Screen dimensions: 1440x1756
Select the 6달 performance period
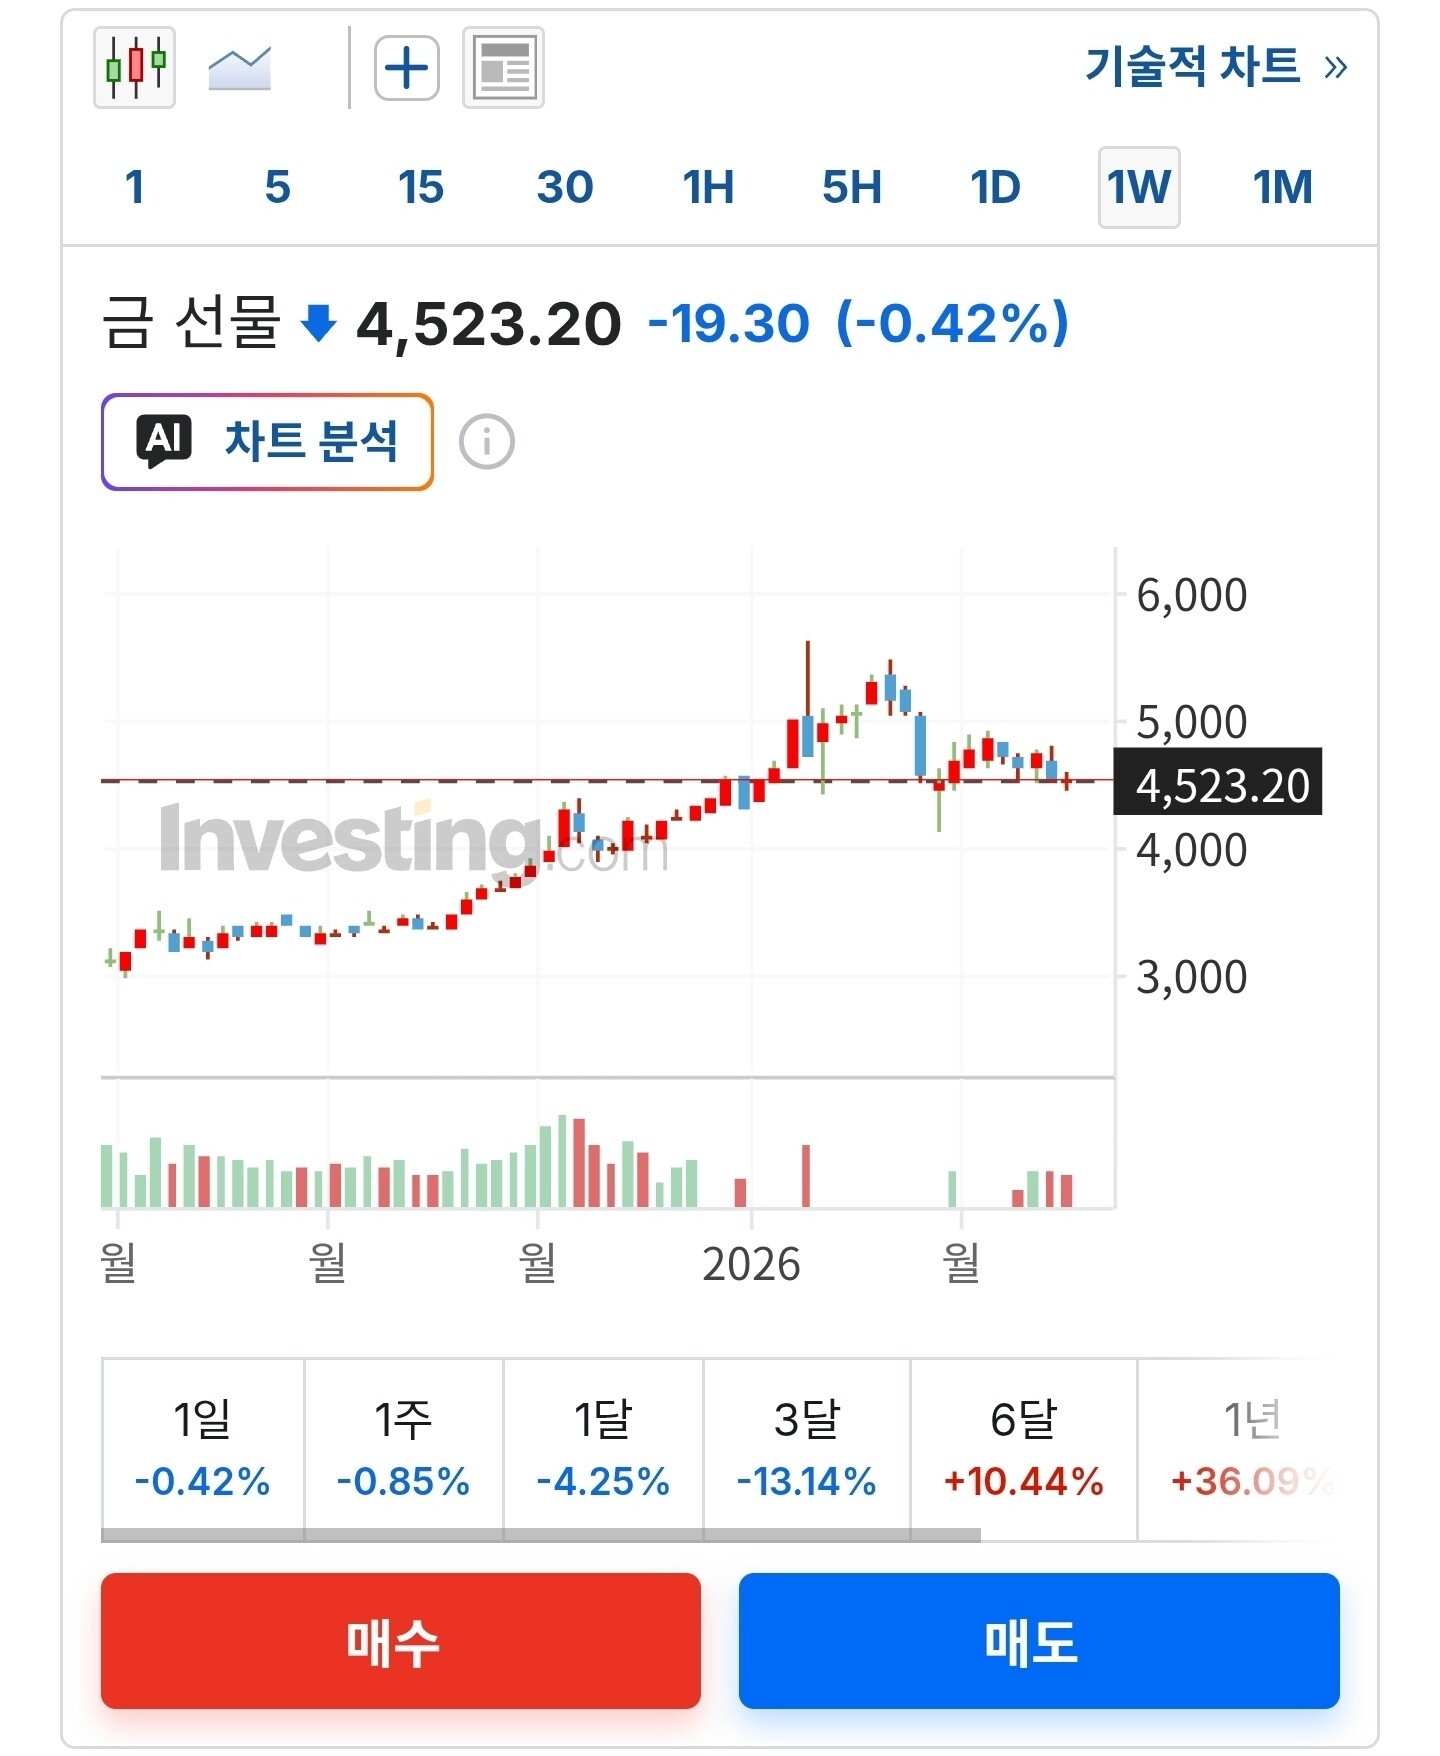click(x=1023, y=1448)
